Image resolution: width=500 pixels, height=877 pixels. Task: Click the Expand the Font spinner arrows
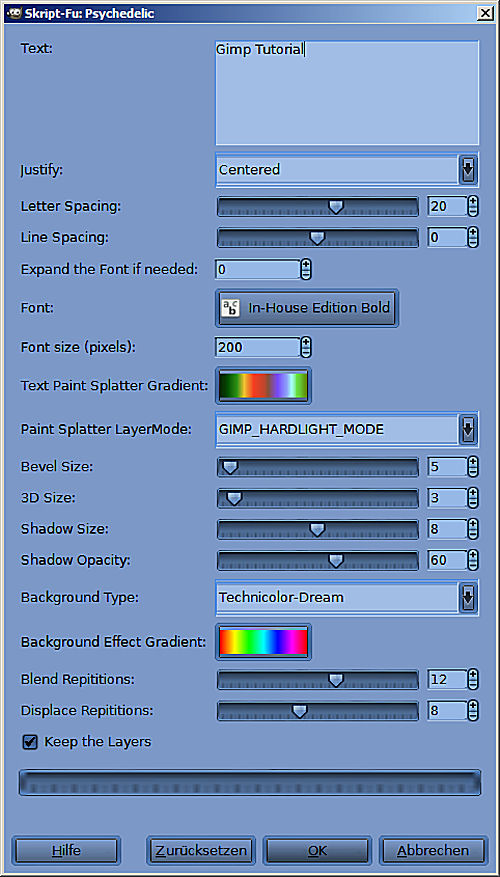(306, 270)
